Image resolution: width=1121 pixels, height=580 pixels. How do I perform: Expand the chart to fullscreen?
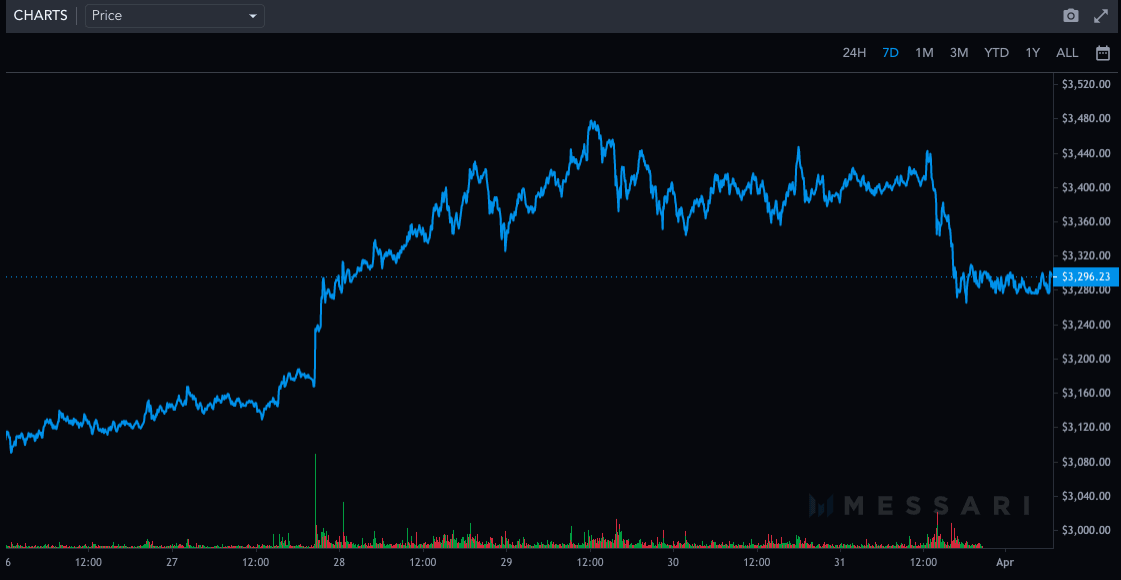[x=1101, y=15]
